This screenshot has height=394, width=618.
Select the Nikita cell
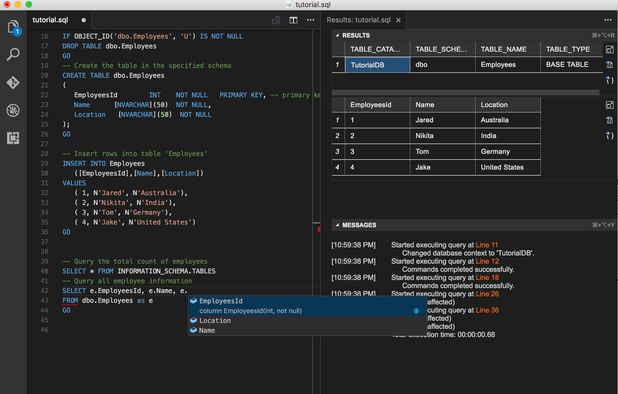coord(443,136)
